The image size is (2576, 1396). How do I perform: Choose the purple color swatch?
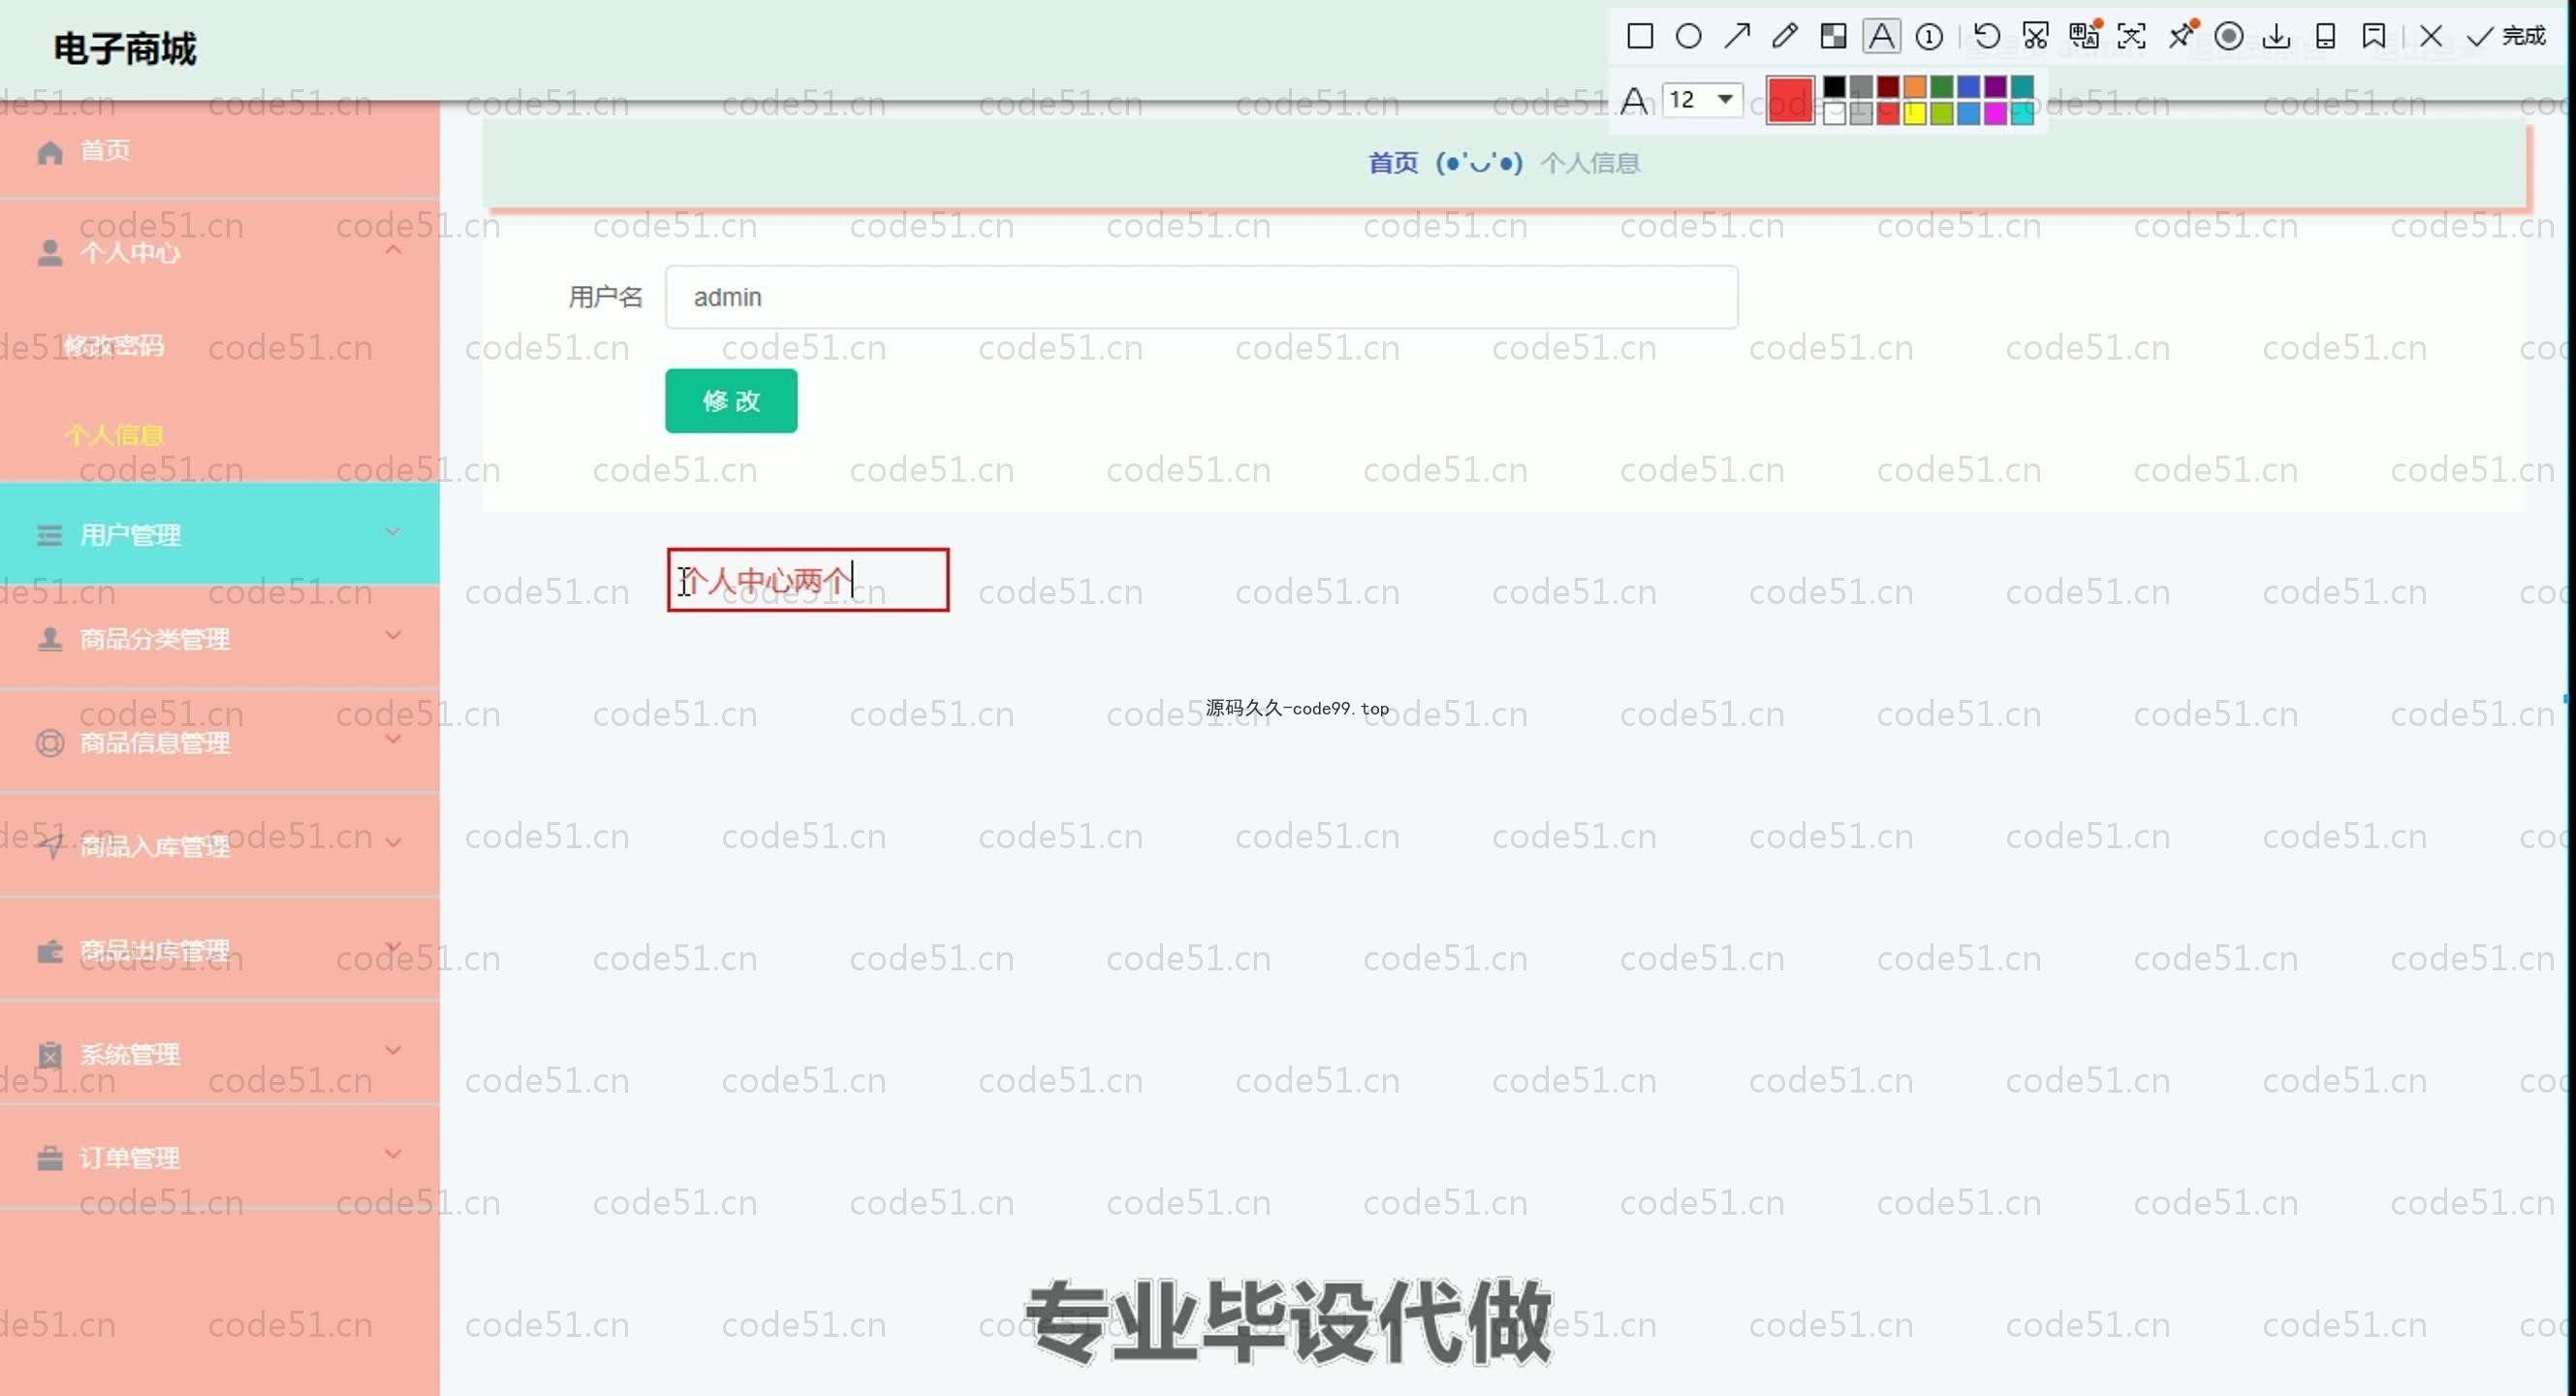[1995, 87]
